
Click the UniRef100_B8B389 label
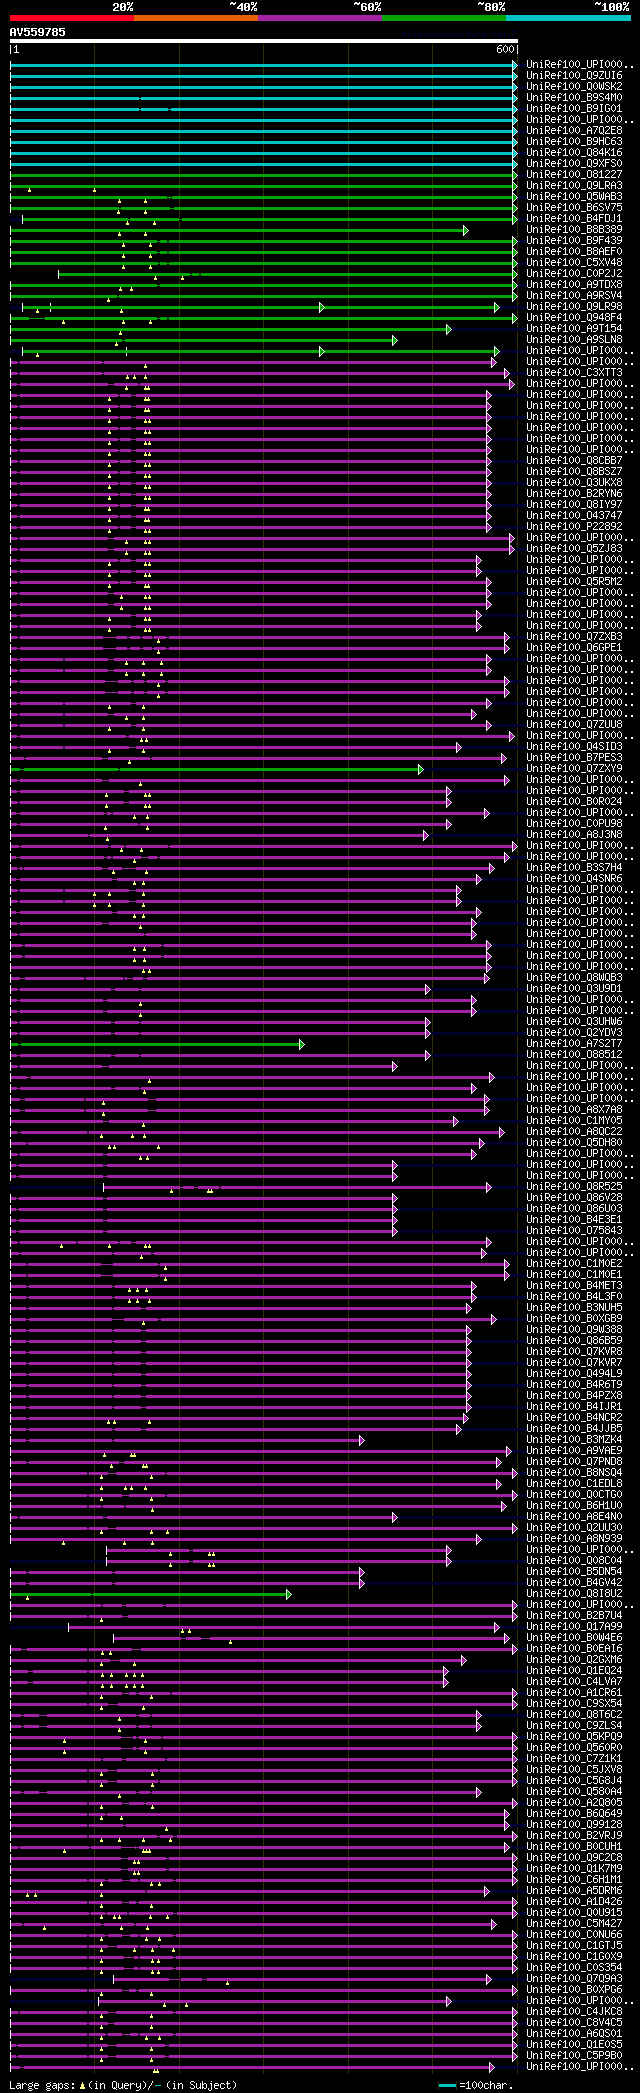tap(574, 230)
